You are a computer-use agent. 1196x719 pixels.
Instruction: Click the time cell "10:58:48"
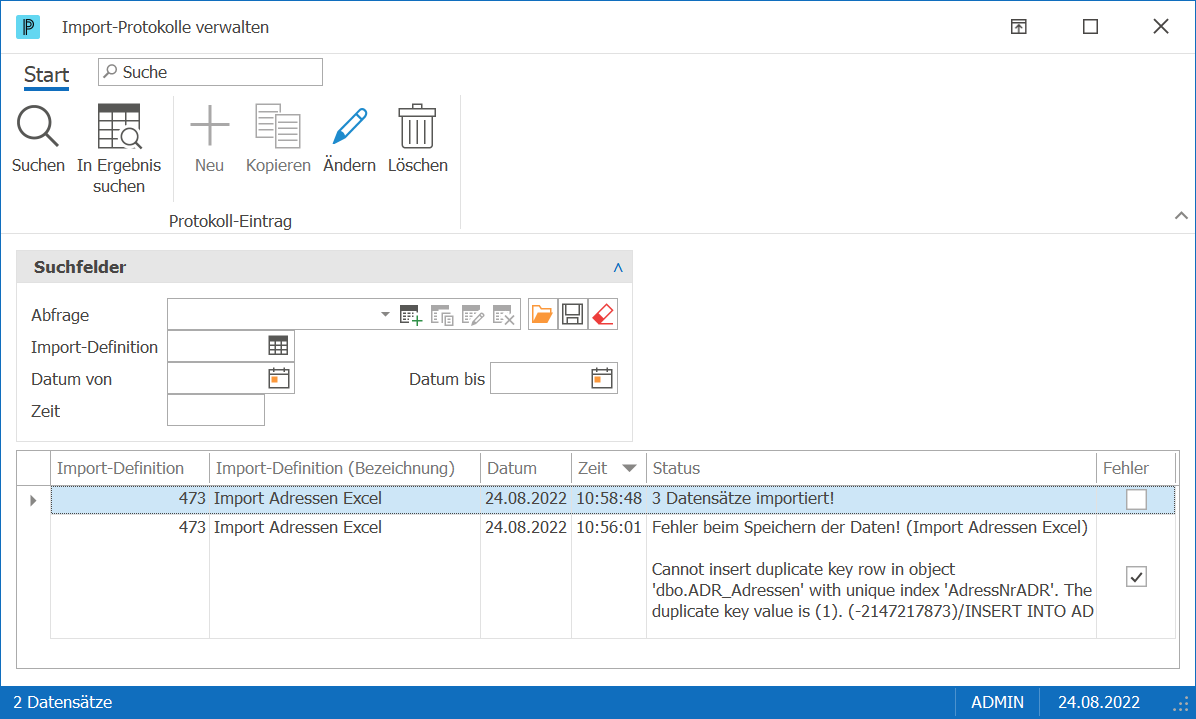pyautogui.click(x=609, y=499)
